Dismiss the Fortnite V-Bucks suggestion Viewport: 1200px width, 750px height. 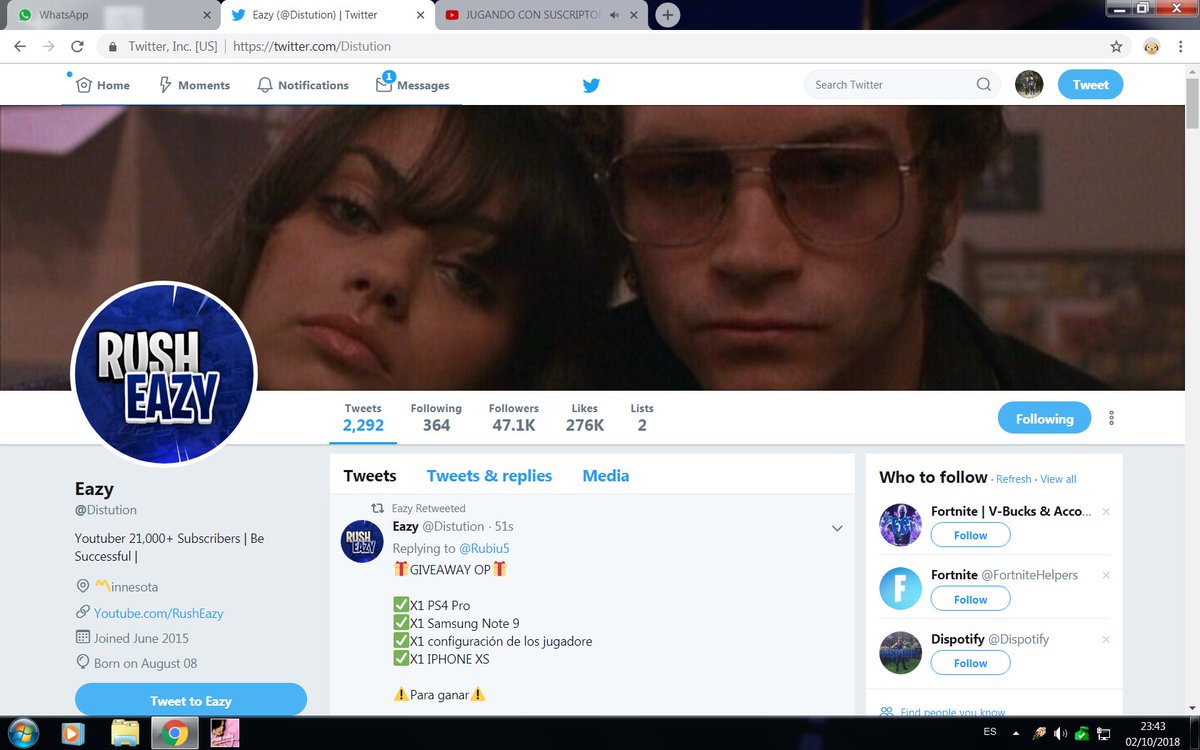[x=1105, y=512]
